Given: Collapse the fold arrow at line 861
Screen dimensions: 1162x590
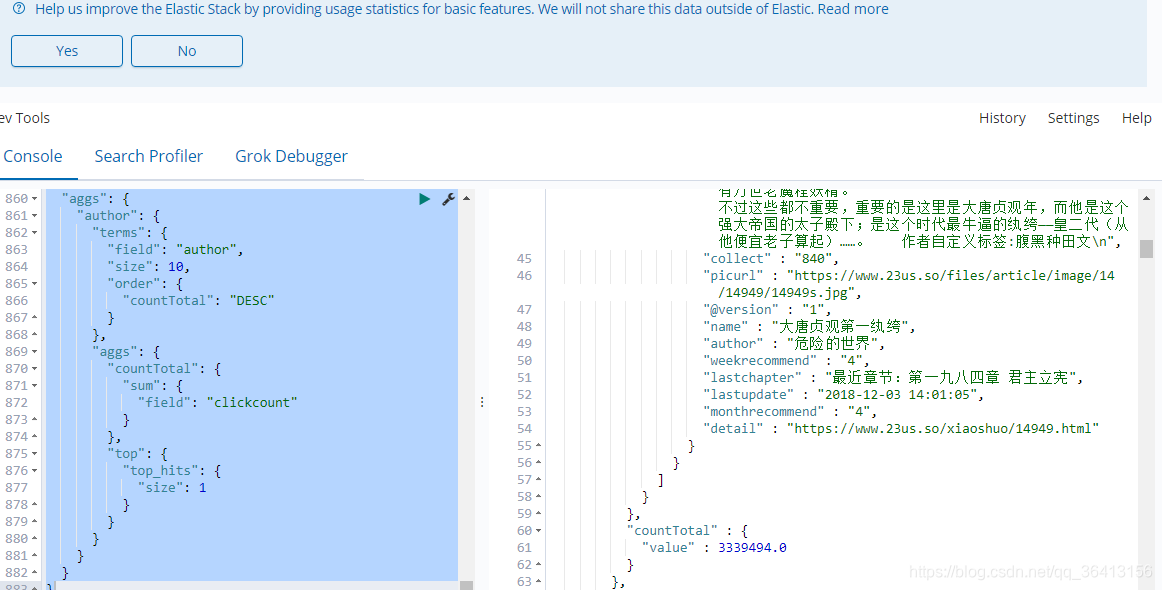Looking at the screenshot, I should click(x=35, y=216).
